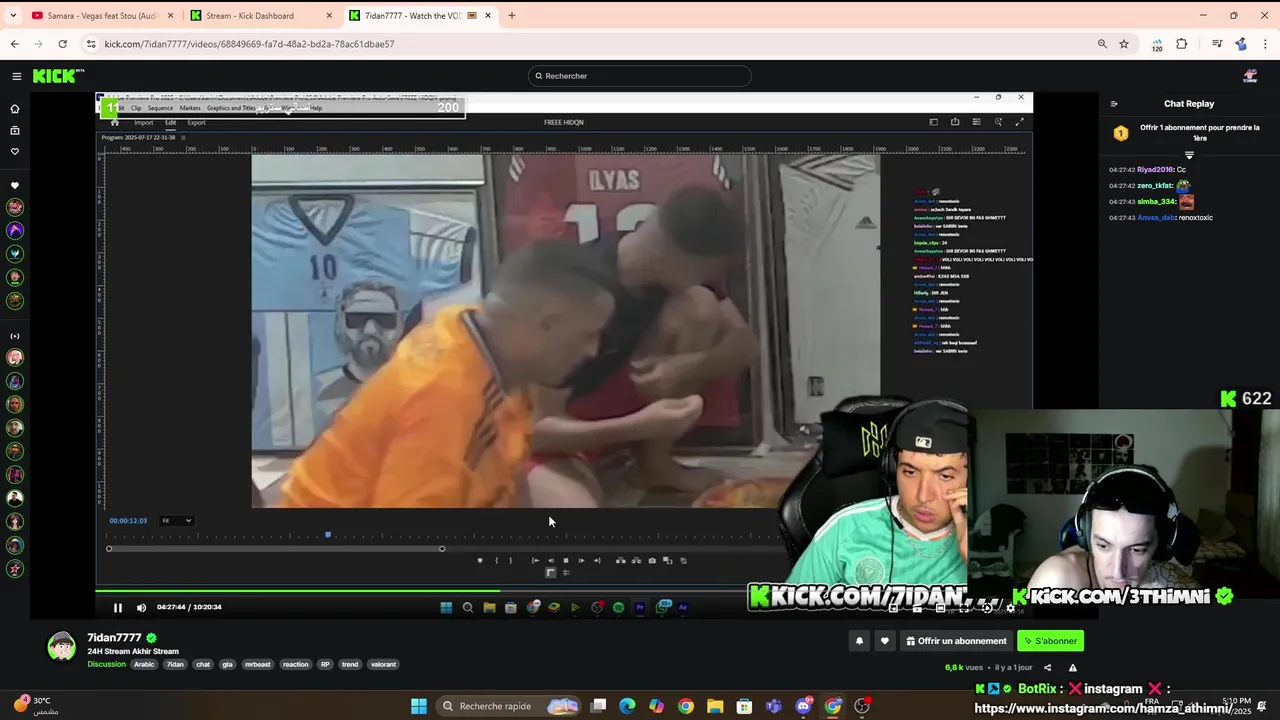Image resolution: width=1280 pixels, height=720 pixels.
Task: Select the trend tag
Action: [350, 664]
